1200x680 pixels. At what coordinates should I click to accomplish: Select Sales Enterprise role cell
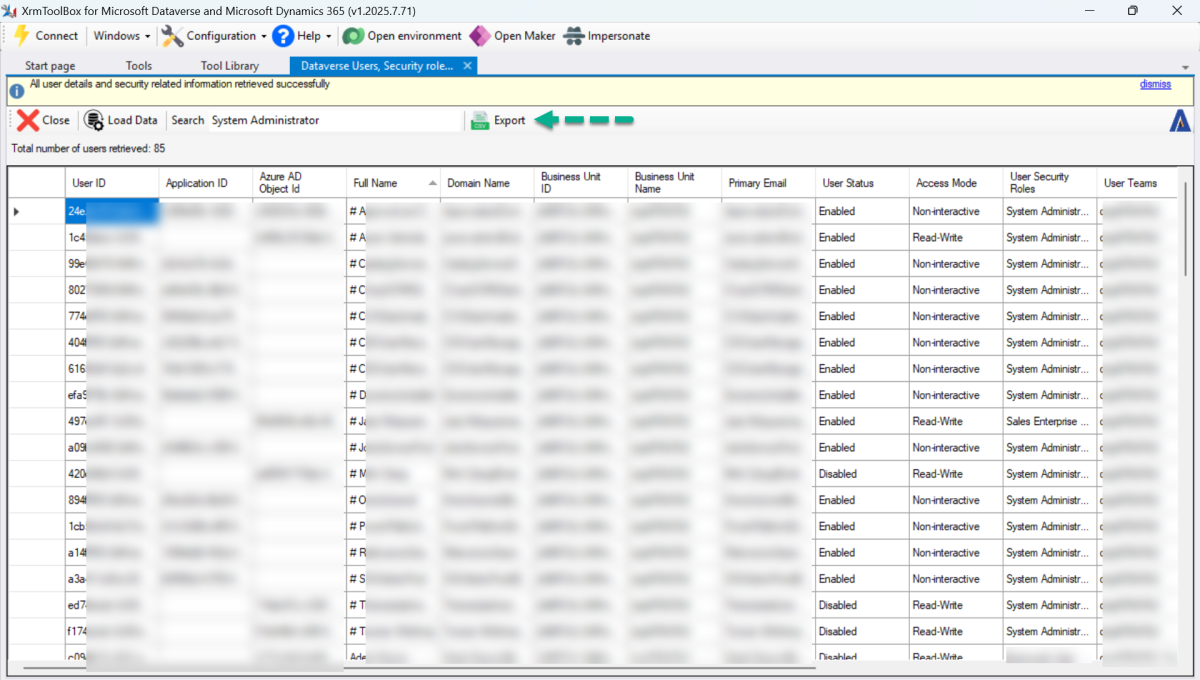tap(1050, 421)
